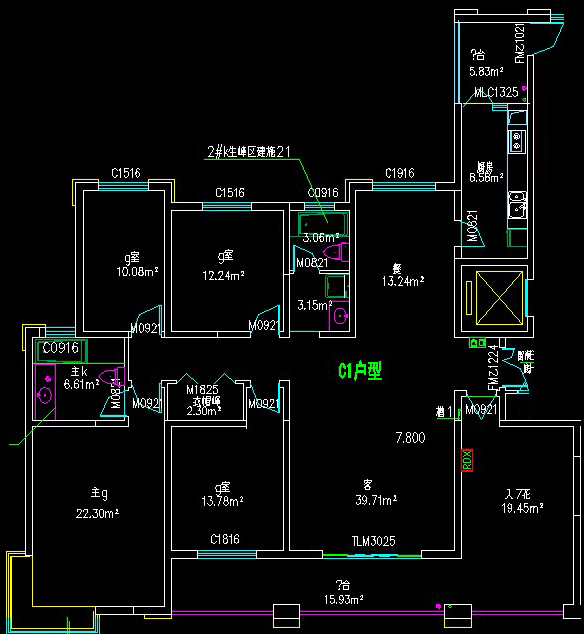Select the annotation text starting with 2#
This screenshot has height=634, width=584.
pyautogui.click(x=249, y=152)
